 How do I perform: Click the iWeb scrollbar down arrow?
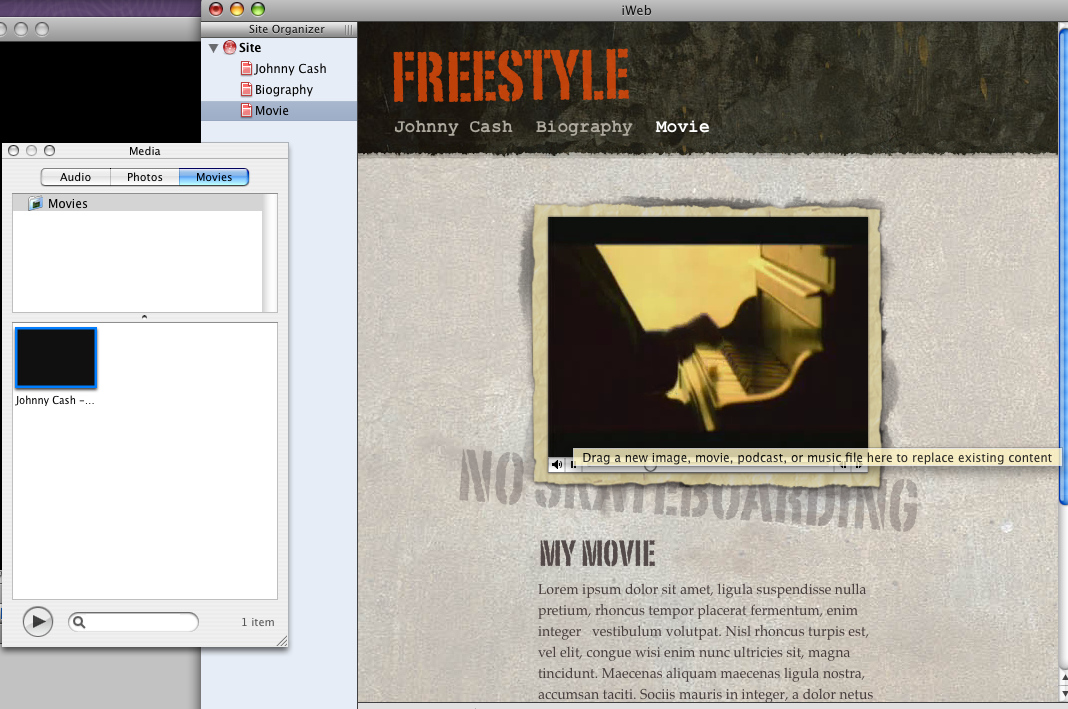click(x=1064, y=693)
